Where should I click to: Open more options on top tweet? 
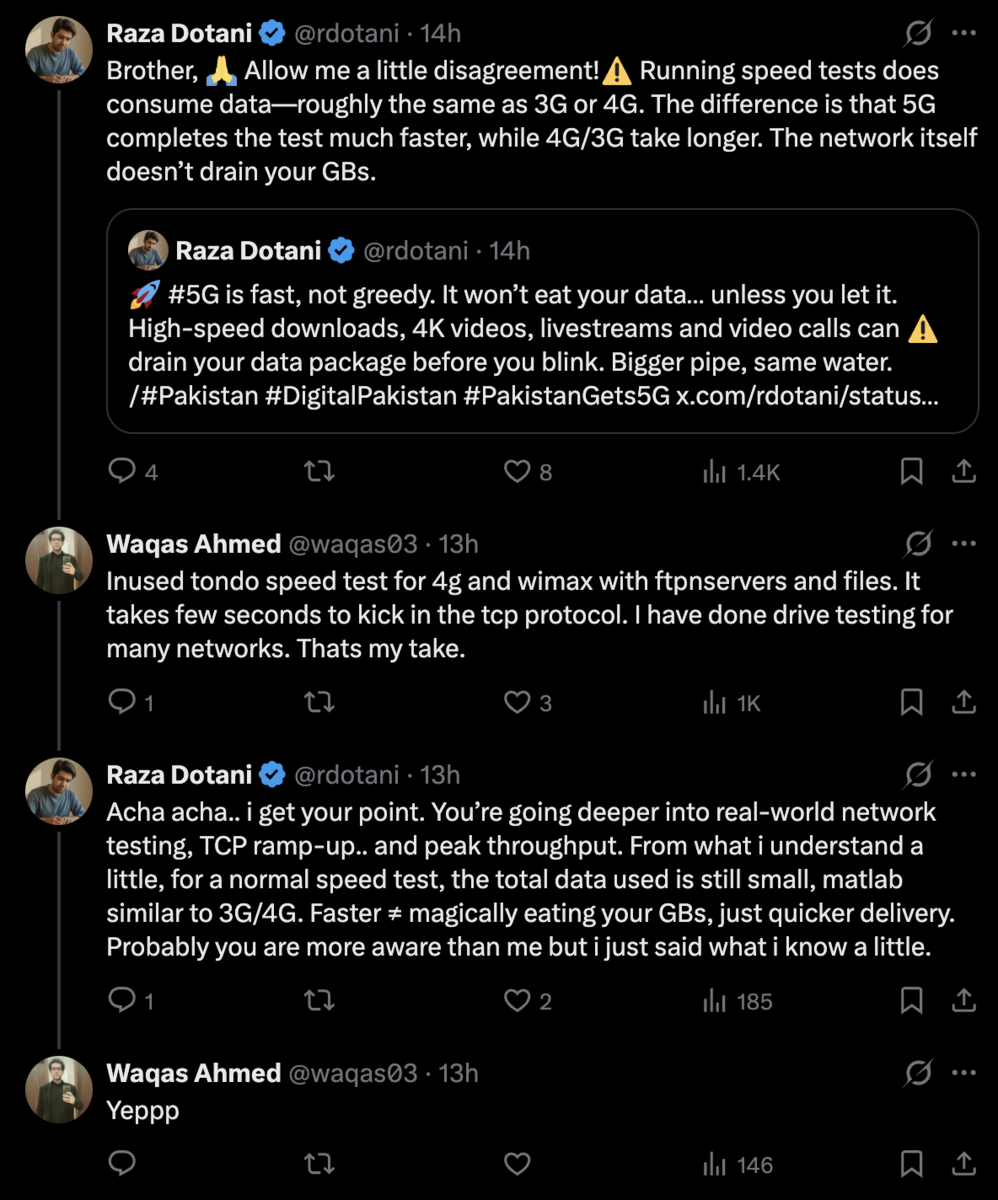(x=964, y=34)
